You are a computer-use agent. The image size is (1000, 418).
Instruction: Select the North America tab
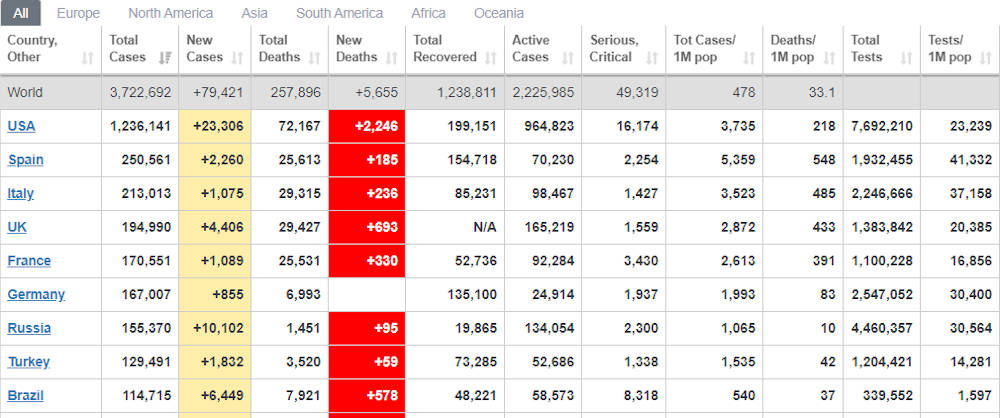[x=170, y=13]
